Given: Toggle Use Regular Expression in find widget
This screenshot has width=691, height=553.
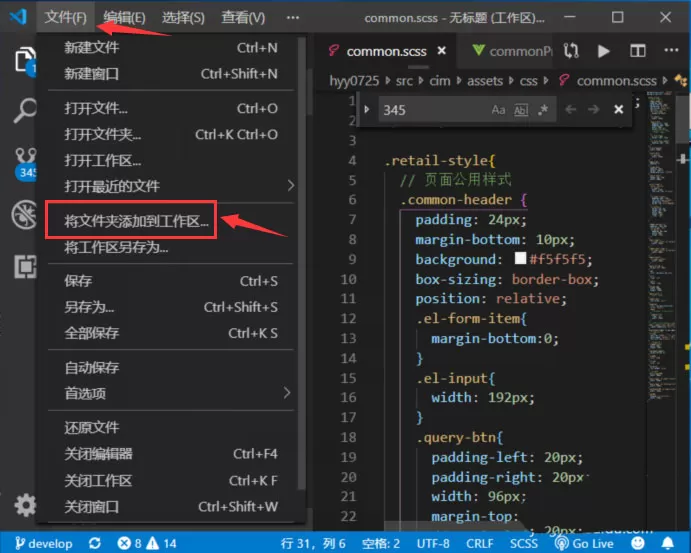Looking at the screenshot, I should [x=543, y=110].
